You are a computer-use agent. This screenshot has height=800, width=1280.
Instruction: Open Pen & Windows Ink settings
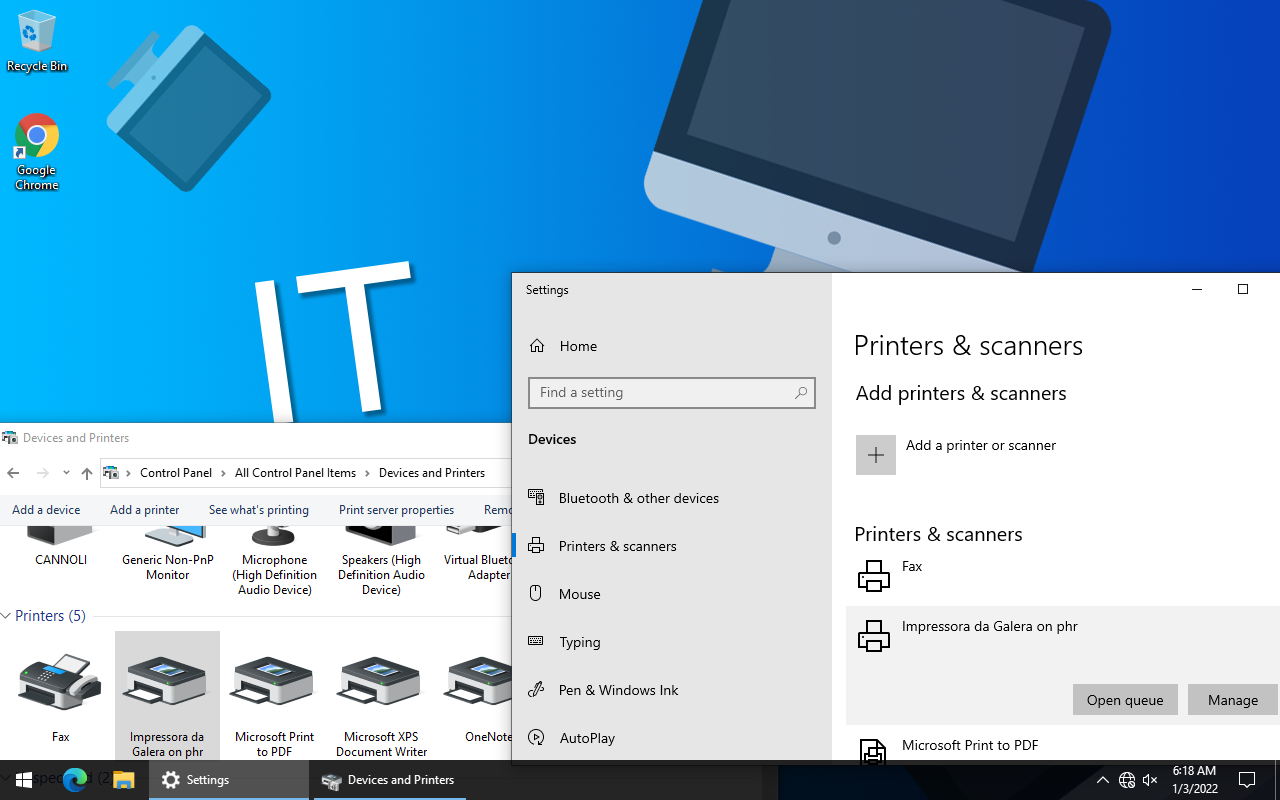[618, 690]
